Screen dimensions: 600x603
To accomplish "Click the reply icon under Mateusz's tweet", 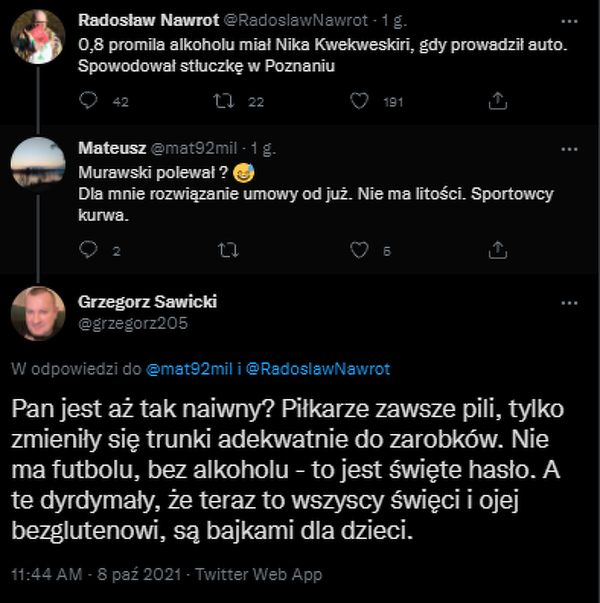I will 89,251.
